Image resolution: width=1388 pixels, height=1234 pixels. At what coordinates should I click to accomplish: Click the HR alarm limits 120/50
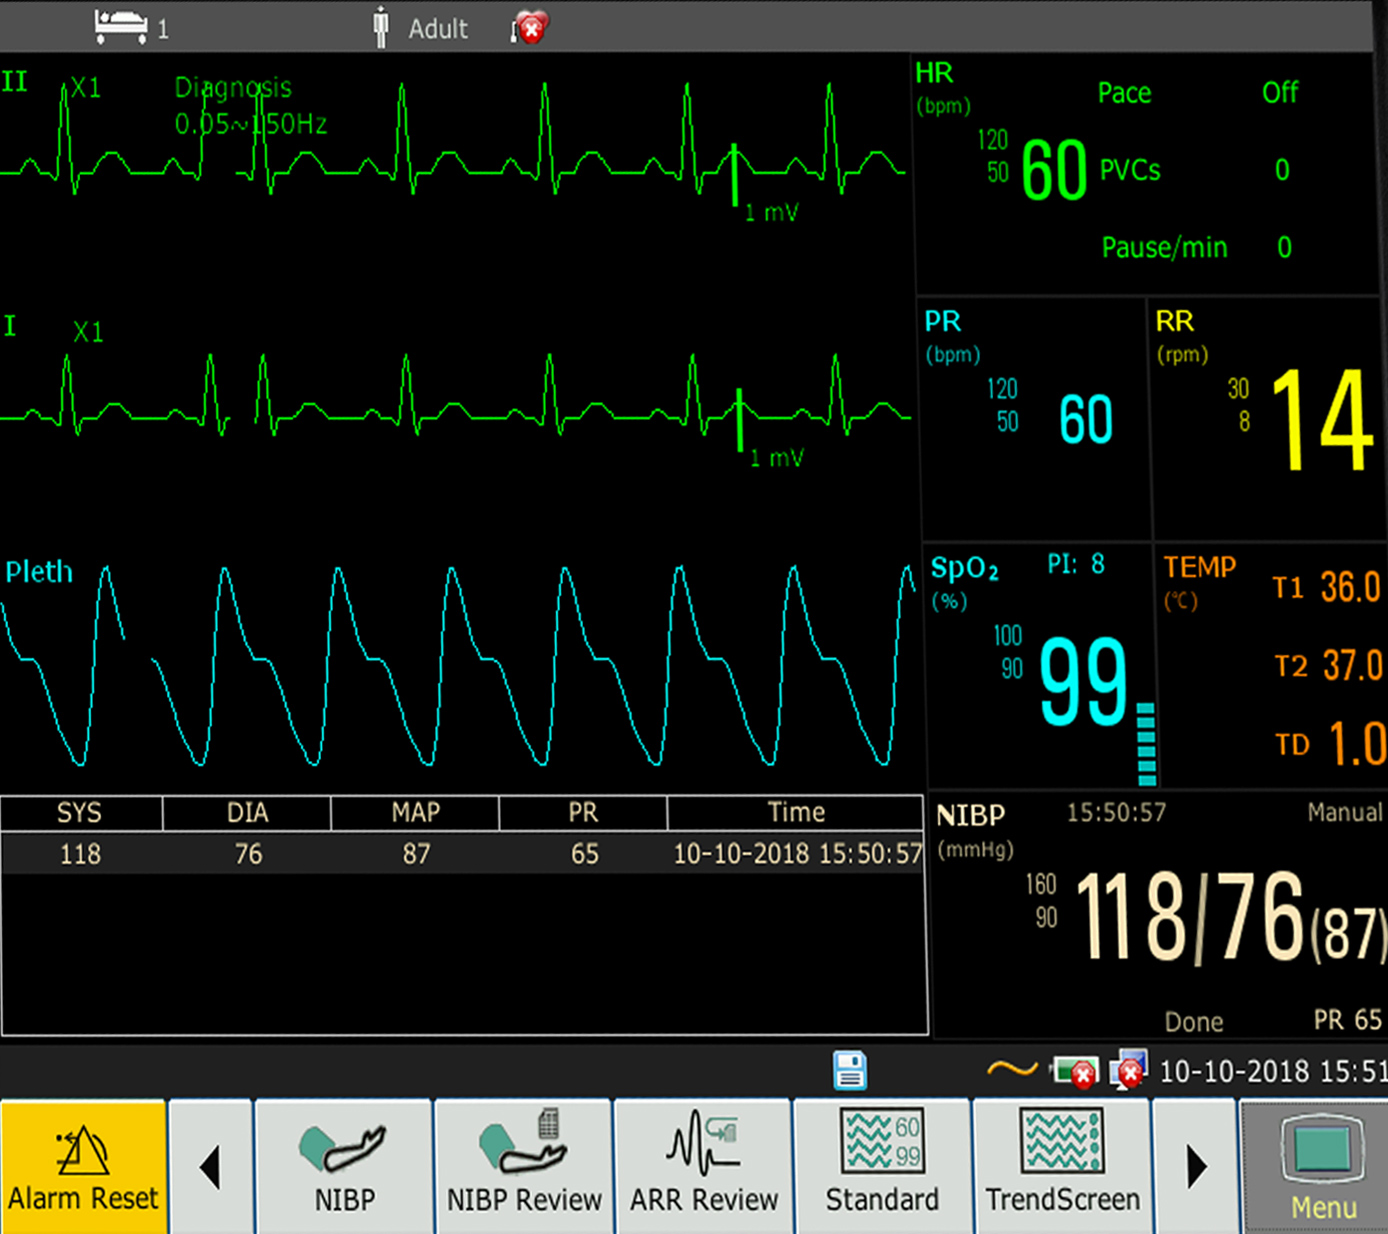click(x=995, y=155)
